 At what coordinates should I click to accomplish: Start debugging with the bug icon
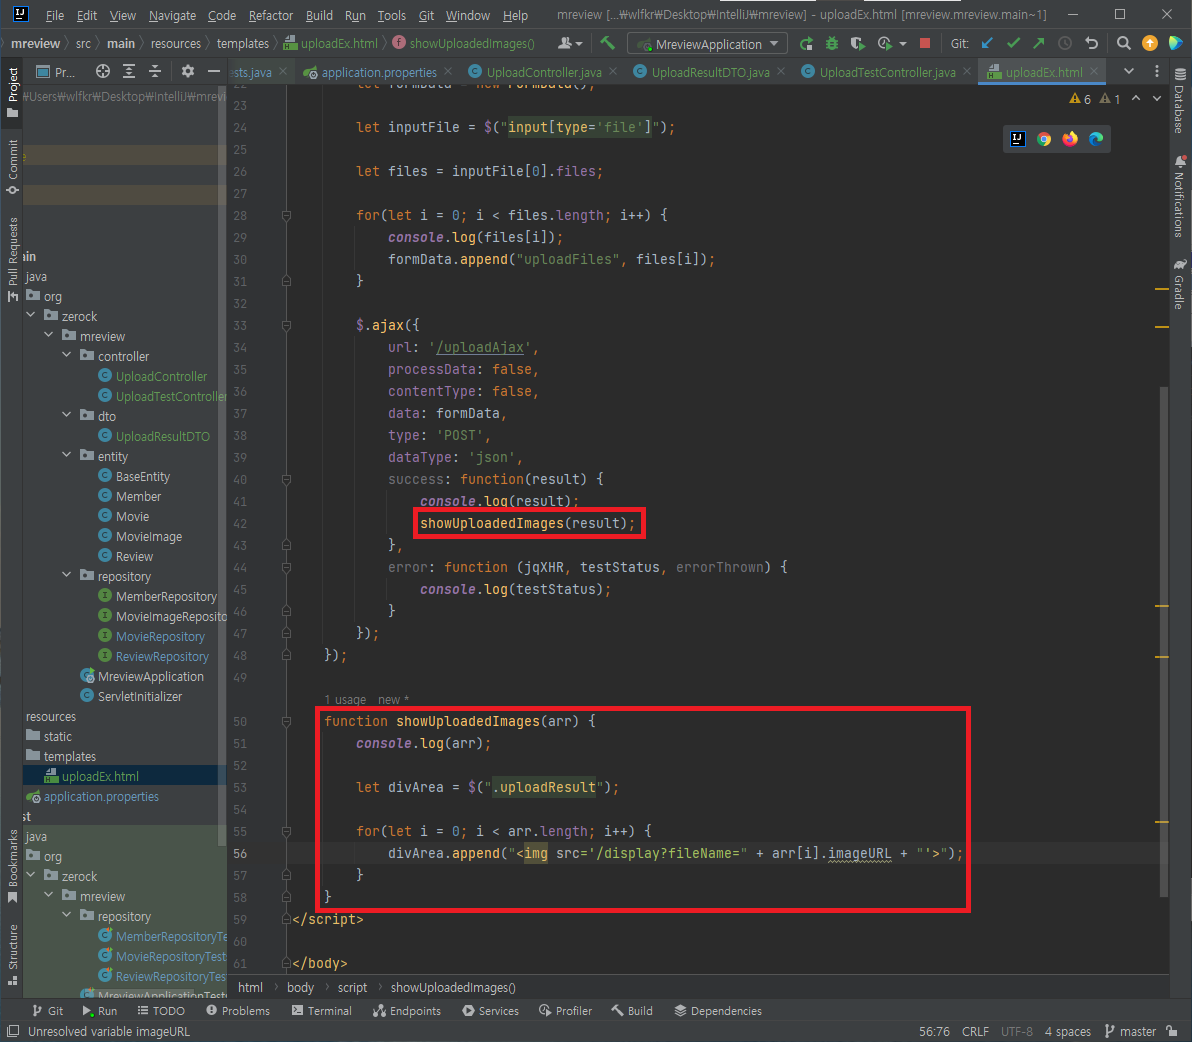(832, 43)
